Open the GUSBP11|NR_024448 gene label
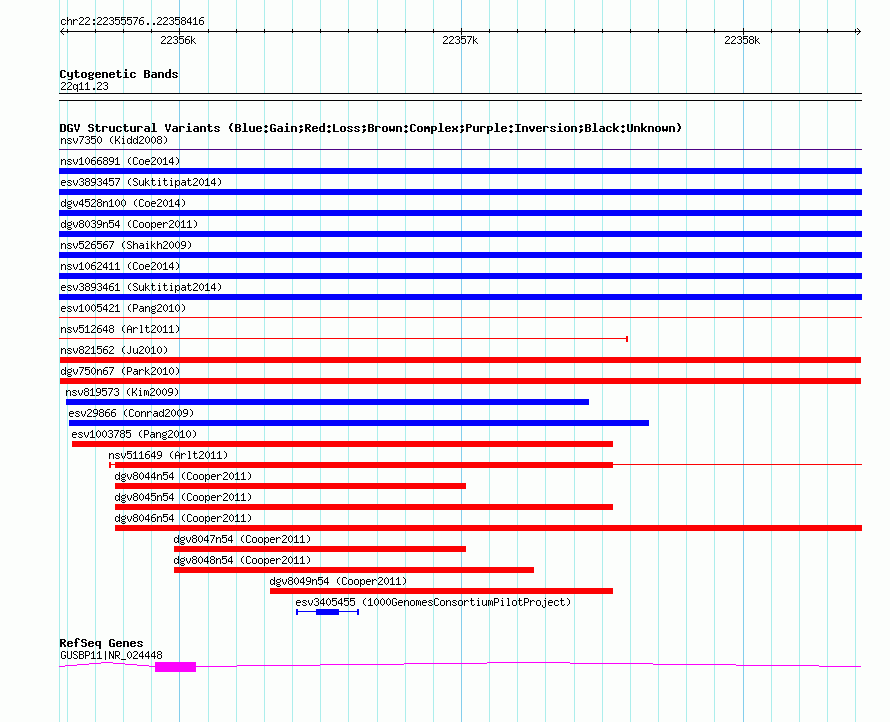Viewport: 890px width, 722px height. pyautogui.click(x=111, y=655)
